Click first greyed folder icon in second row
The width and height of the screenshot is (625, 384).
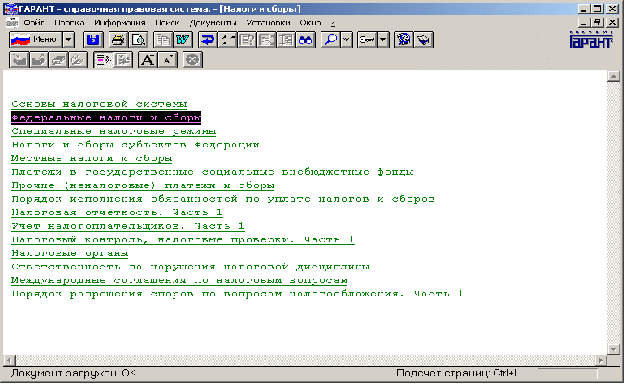coord(19,60)
